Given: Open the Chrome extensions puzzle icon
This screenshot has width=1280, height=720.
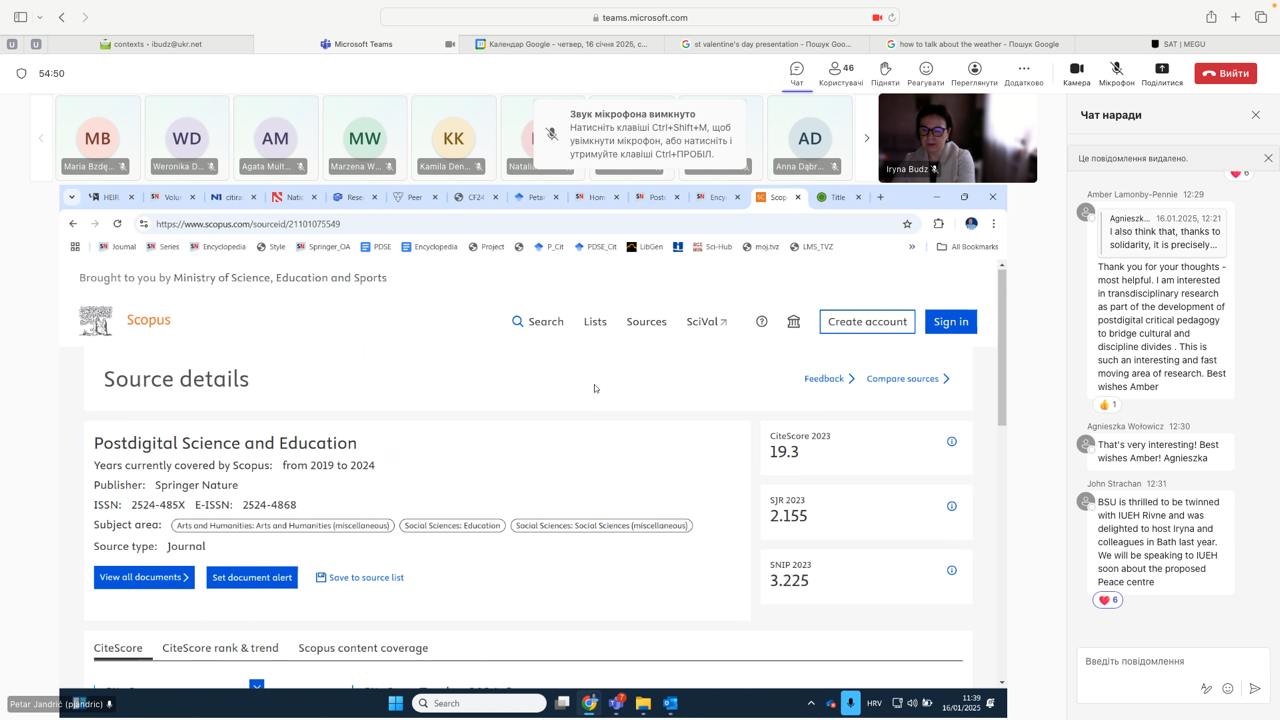Looking at the screenshot, I should tap(938, 224).
